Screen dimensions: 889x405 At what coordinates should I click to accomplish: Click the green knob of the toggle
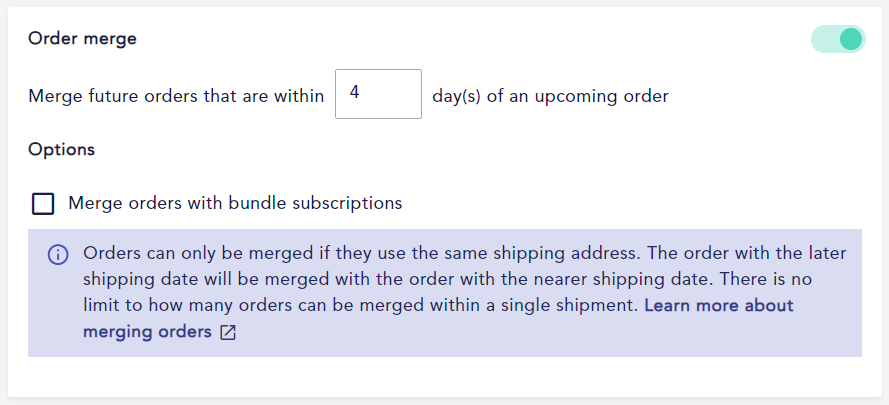click(x=850, y=39)
